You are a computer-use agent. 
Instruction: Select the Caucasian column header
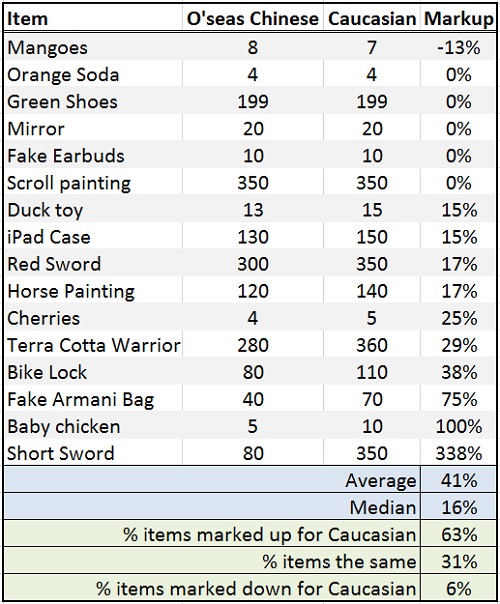coord(372,18)
